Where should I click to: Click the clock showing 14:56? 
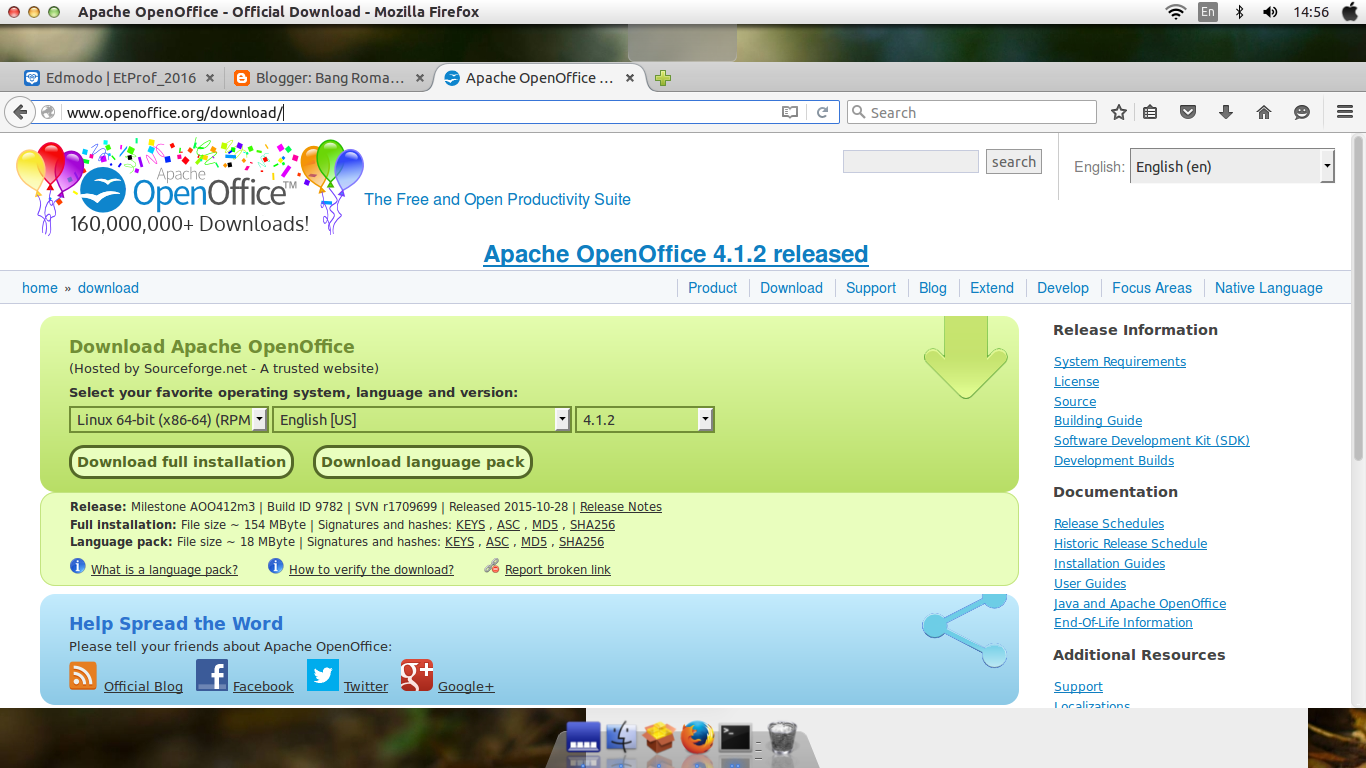[x=1310, y=12]
